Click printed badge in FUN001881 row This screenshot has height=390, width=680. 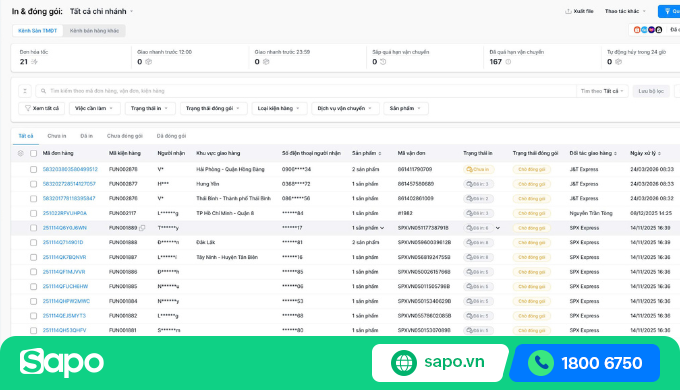click(478, 330)
